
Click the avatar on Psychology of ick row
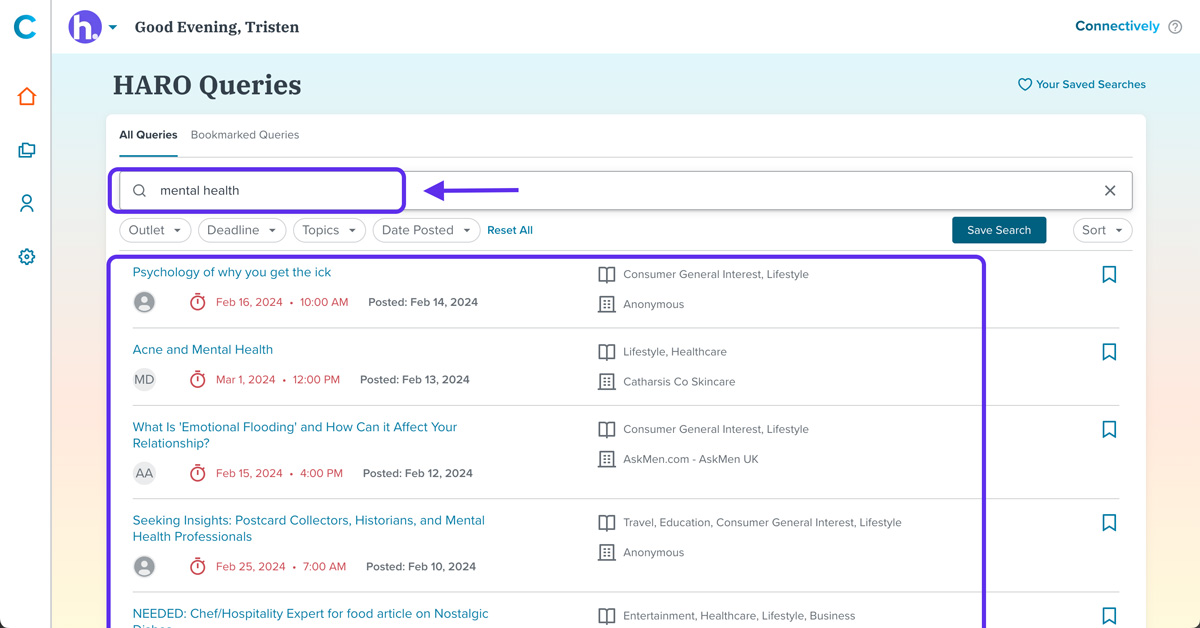pyautogui.click(x=145, y=302)
